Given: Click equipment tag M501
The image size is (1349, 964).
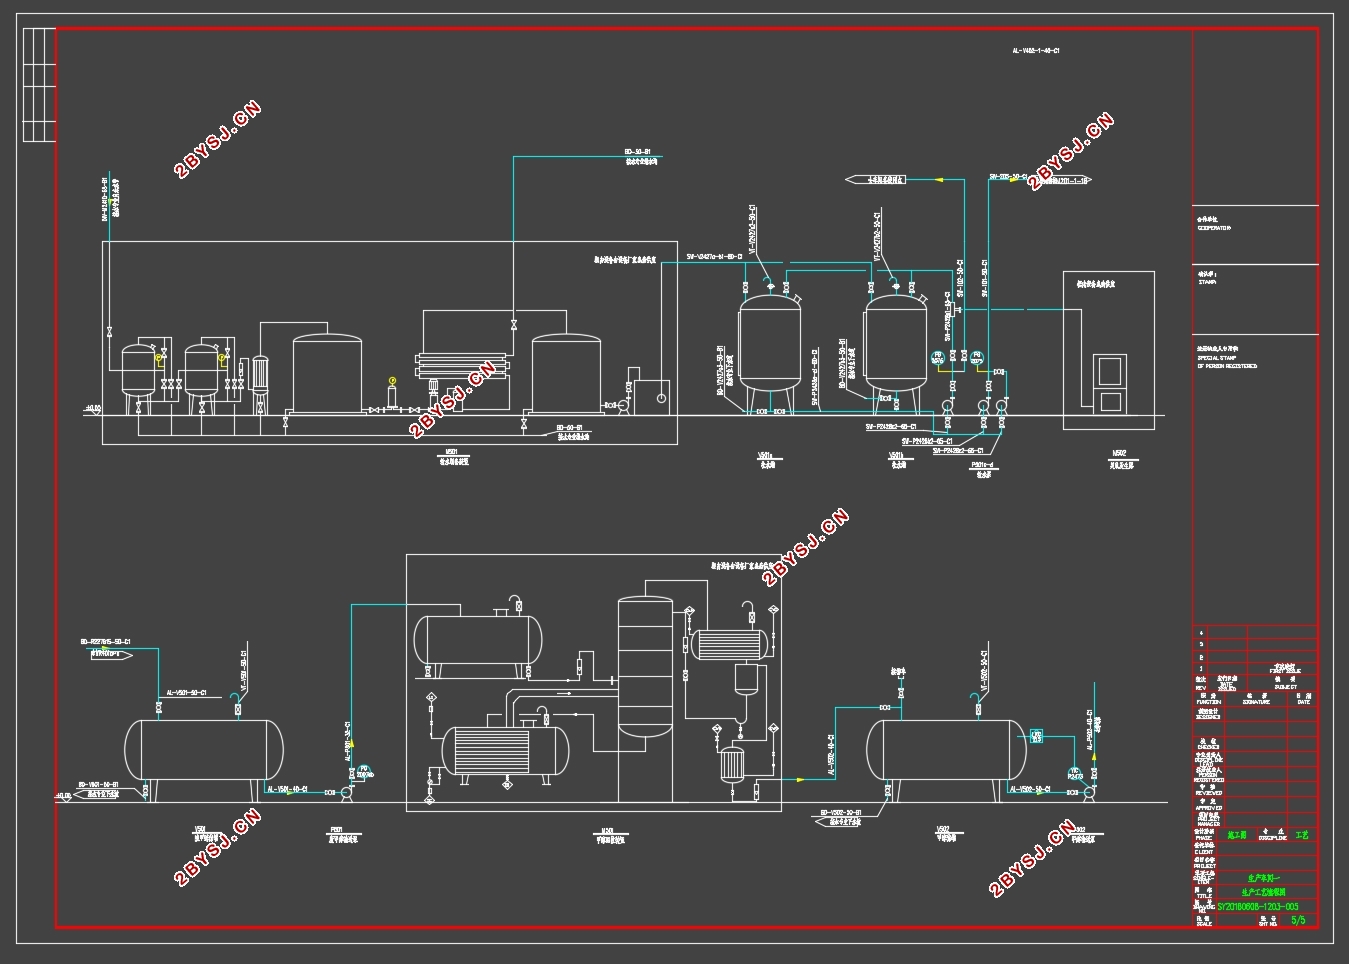Looking at the screenshot, I should [x=451, y=453].
